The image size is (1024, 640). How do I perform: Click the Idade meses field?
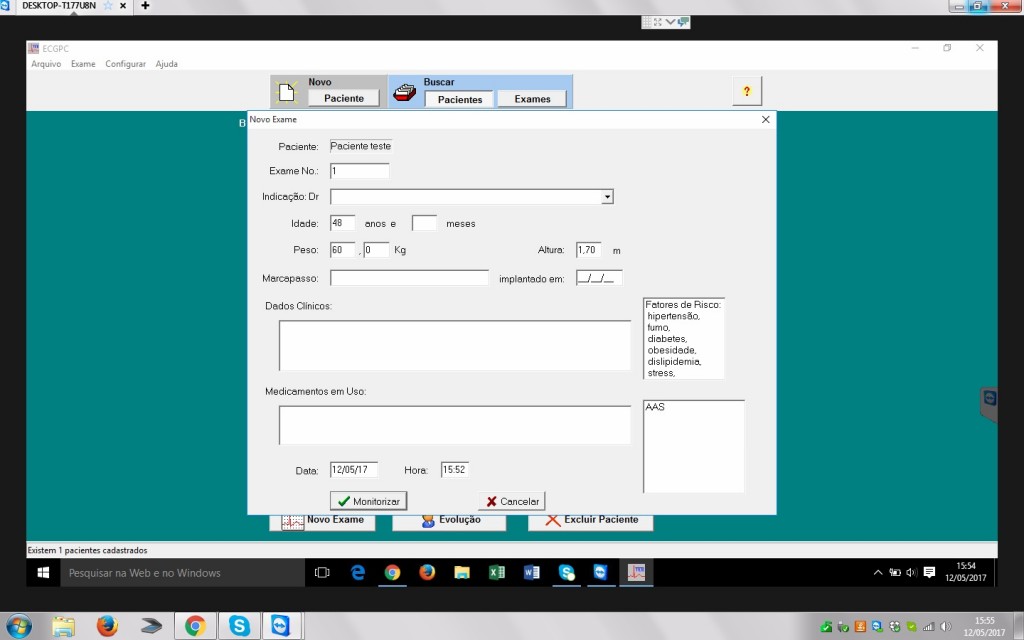tap(424, 223)
